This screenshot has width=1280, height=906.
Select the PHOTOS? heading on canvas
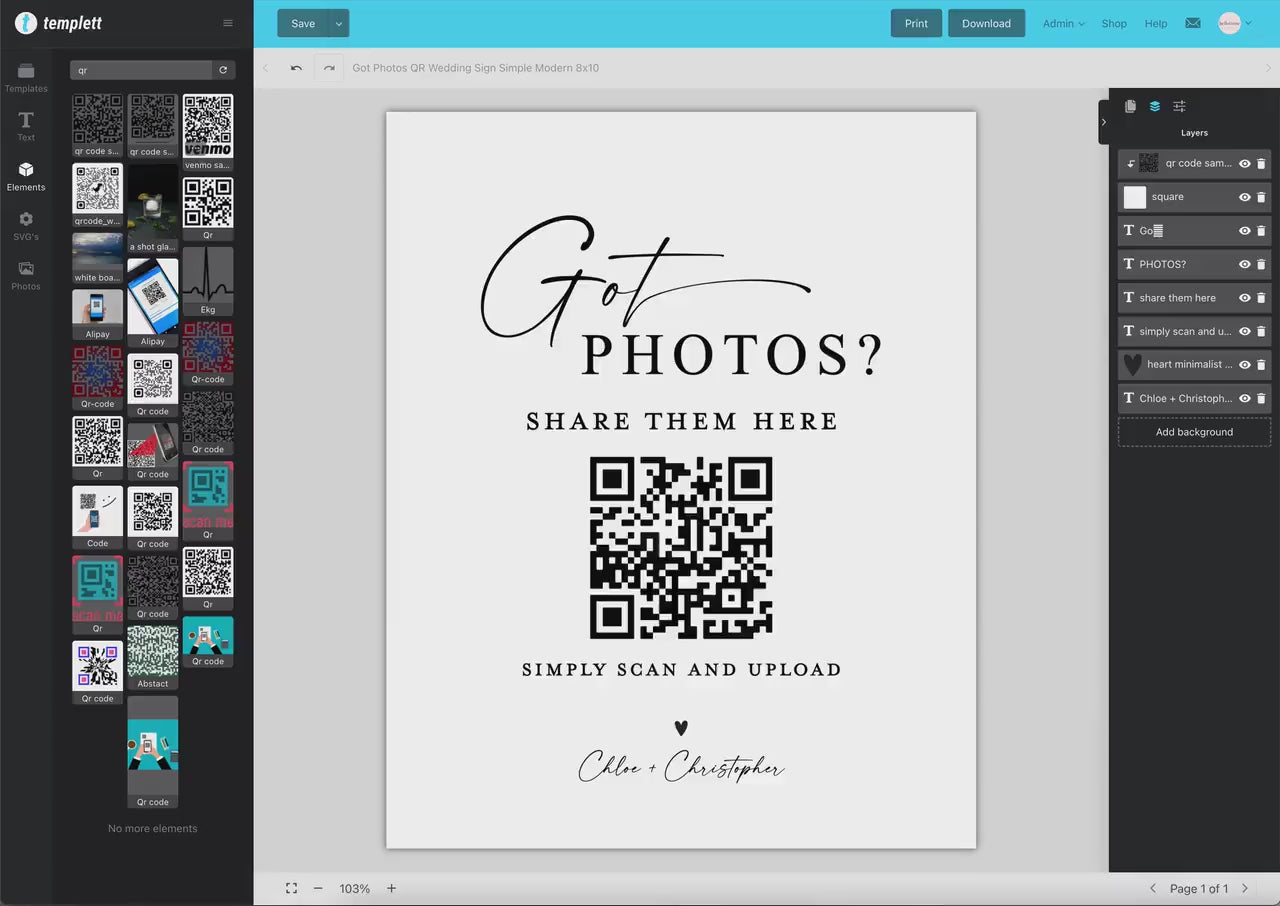click(732, 354)
